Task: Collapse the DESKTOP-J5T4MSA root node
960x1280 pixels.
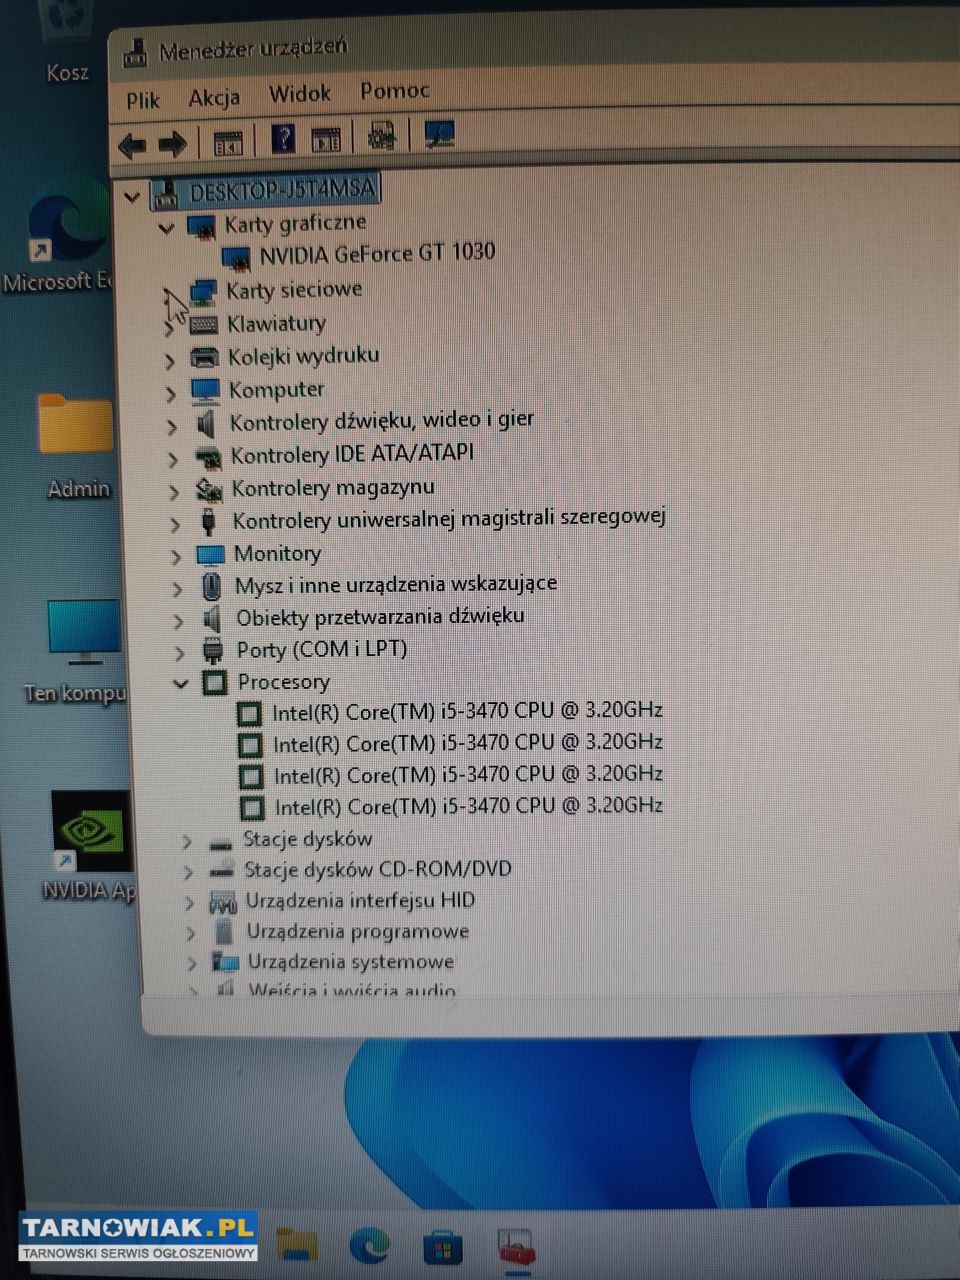Action: click(x=131, y=196)
